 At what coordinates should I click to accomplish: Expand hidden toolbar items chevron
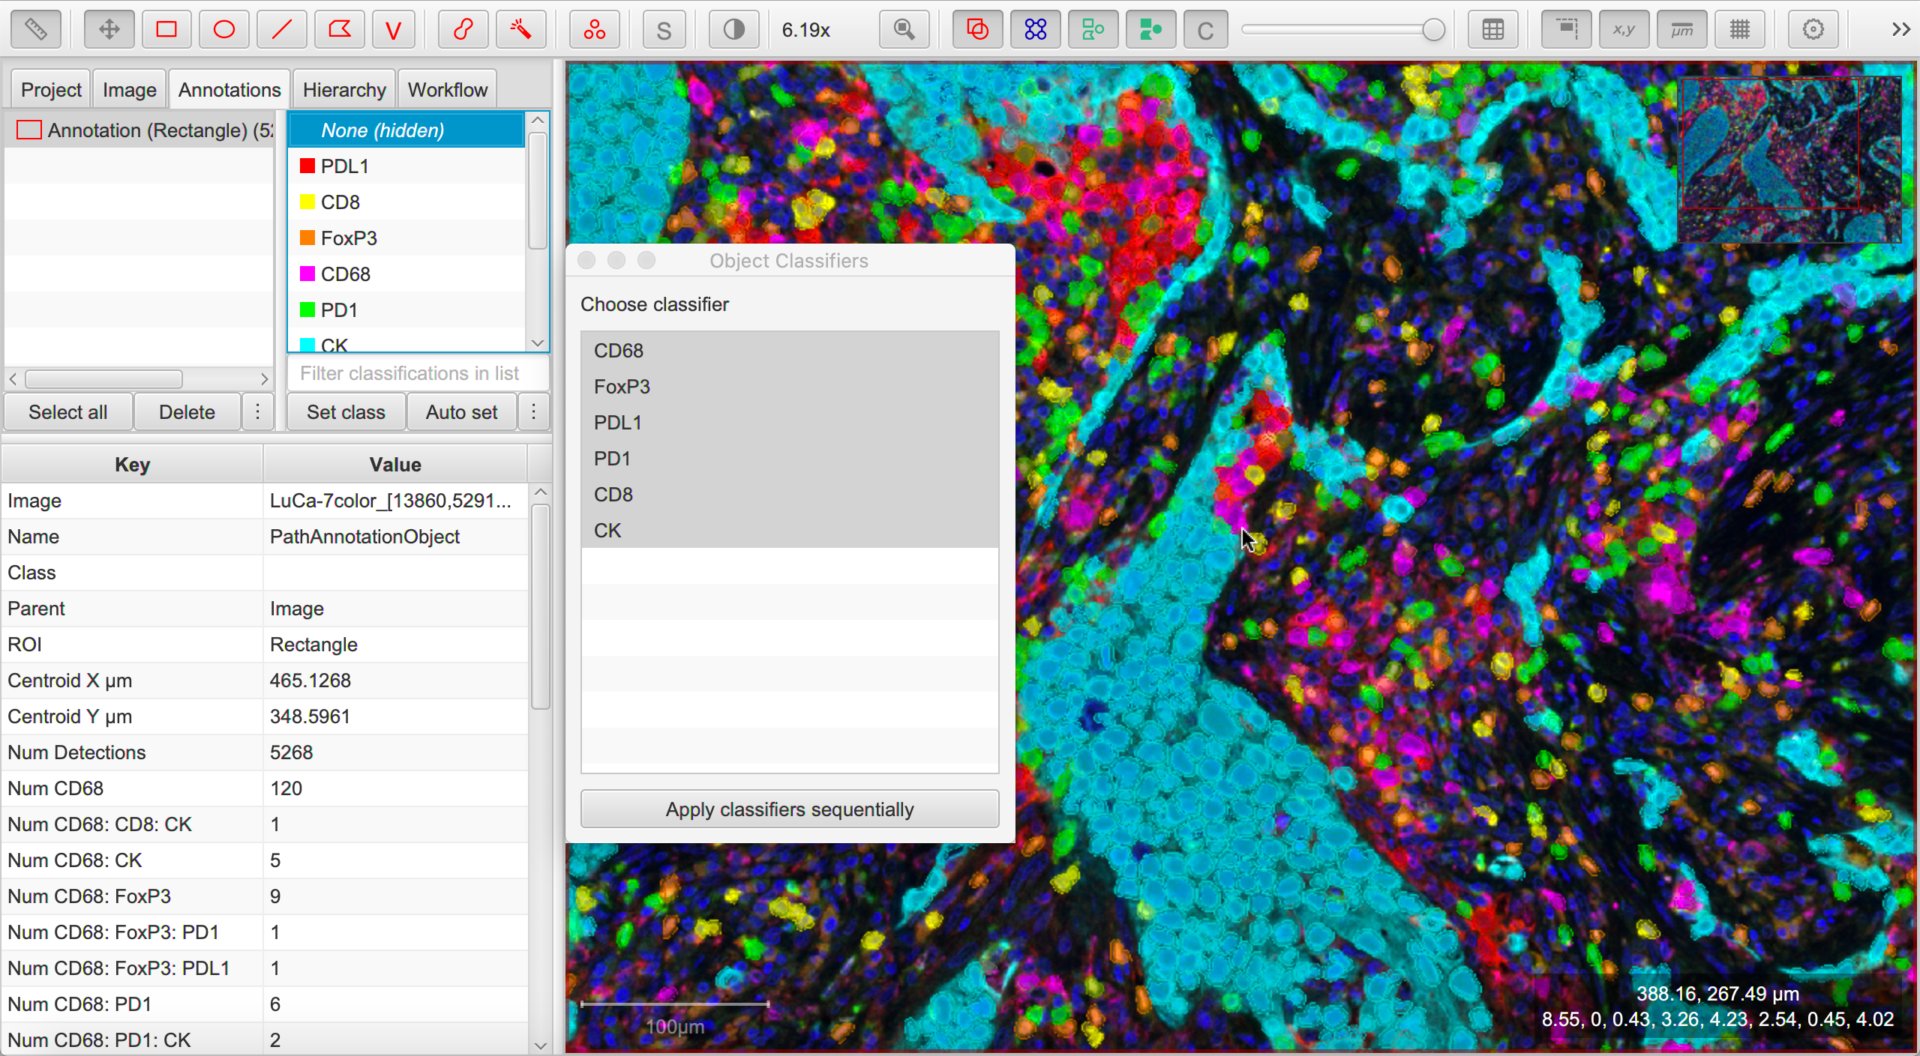tap(1901, 30)
